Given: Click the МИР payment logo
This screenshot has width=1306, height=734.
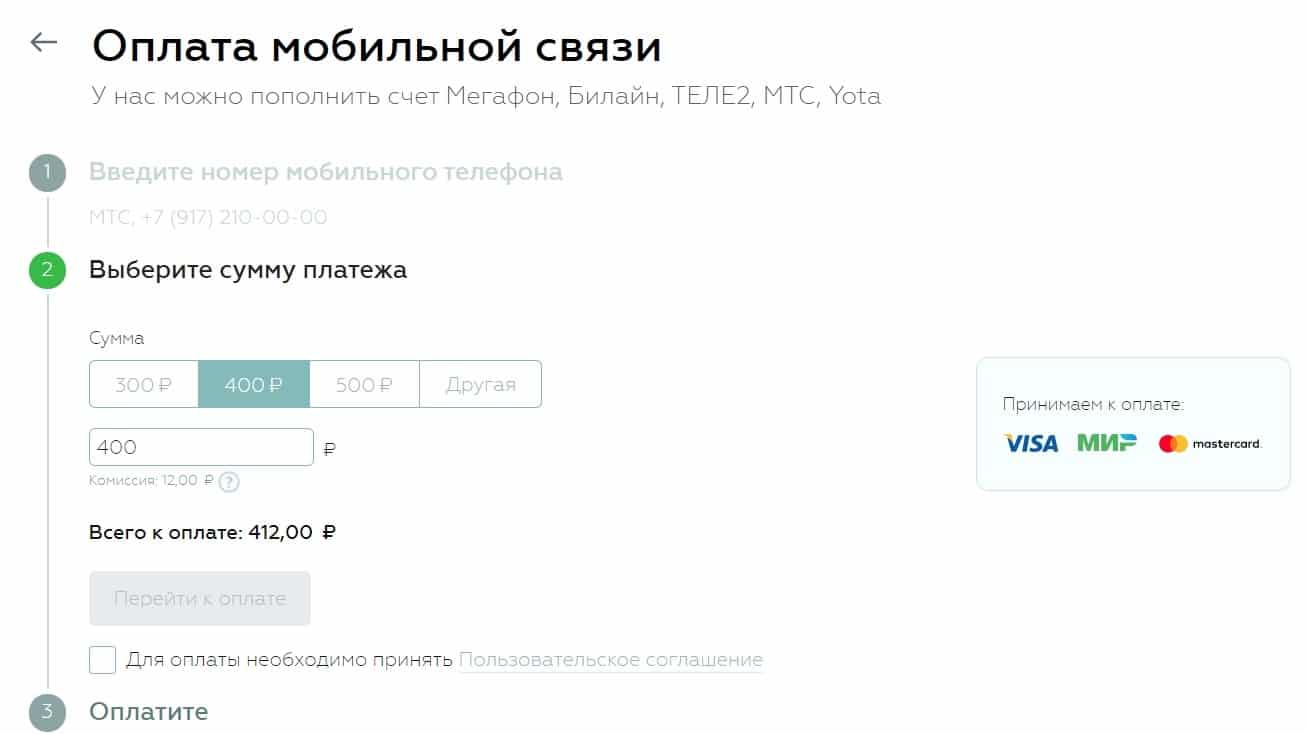Looking at the screenshot, I should [x=1107, y=443].
